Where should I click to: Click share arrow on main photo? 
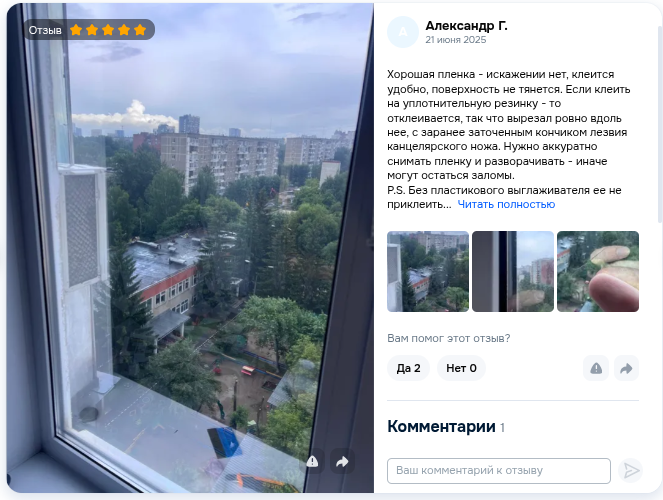tap(342, 462)
